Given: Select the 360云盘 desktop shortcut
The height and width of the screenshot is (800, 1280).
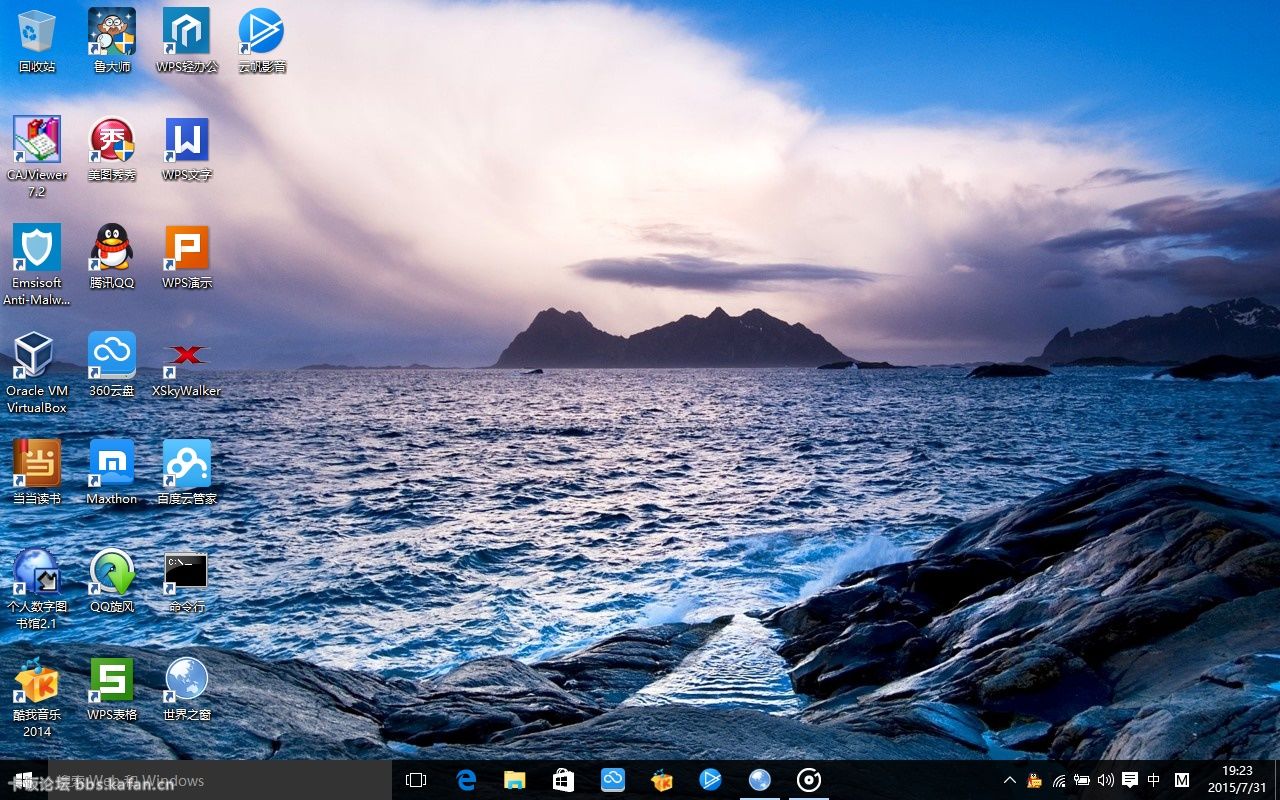Looking at the screenshot, I should coord(112,365).
